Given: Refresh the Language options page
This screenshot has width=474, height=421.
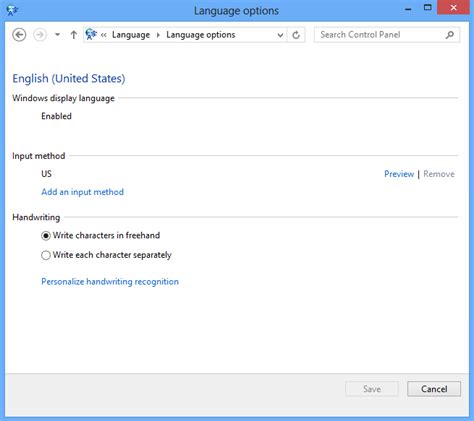Looking at the screenshot, I should pos(296,35).
